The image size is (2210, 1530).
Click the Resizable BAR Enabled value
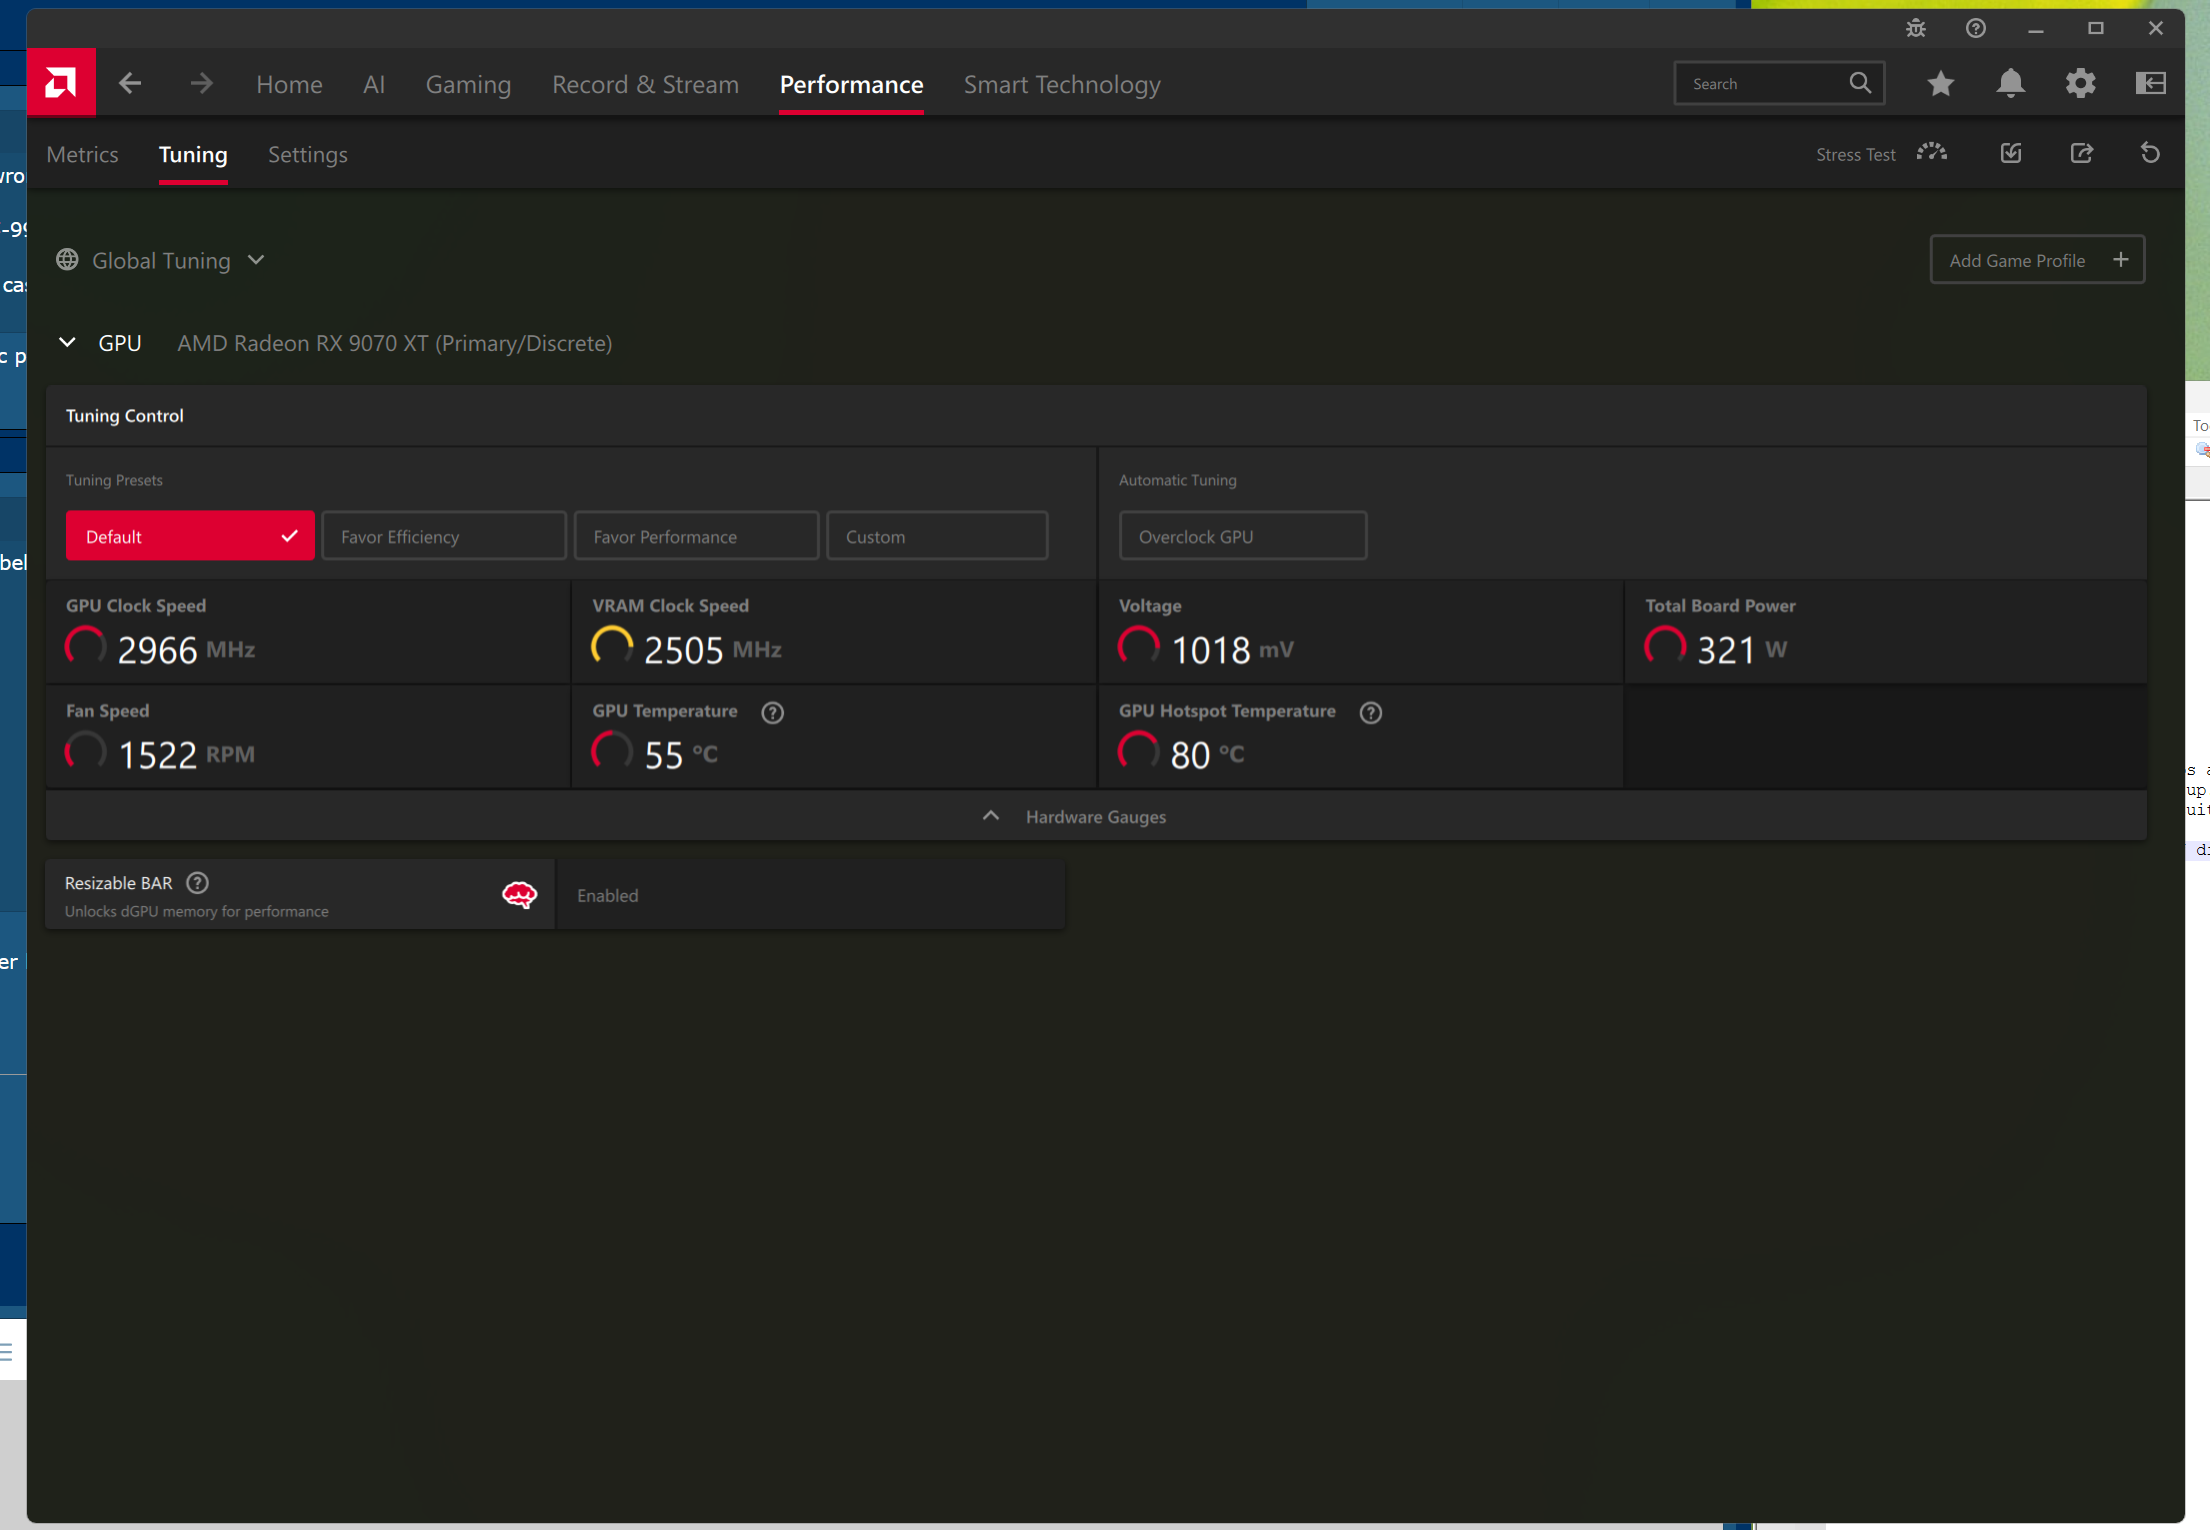pos(607,895)
